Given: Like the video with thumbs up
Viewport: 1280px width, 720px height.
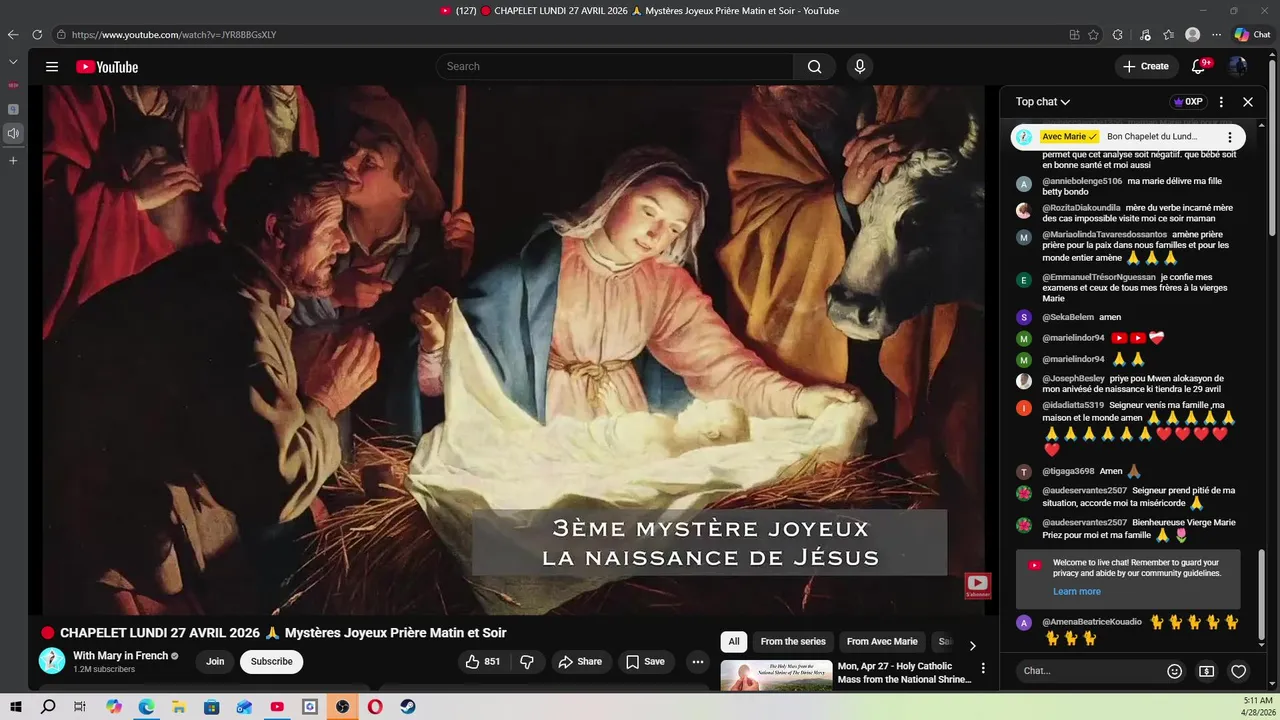Looking at the screenshot, I should coord(482,662).
